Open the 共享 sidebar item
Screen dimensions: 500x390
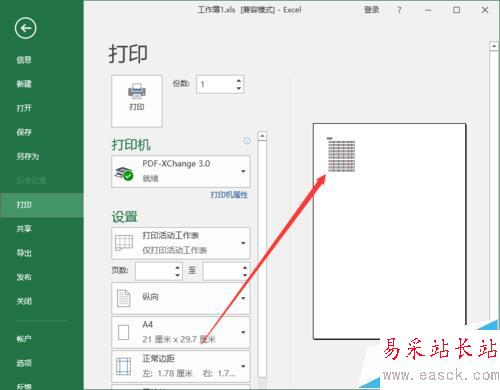[24, 229]
